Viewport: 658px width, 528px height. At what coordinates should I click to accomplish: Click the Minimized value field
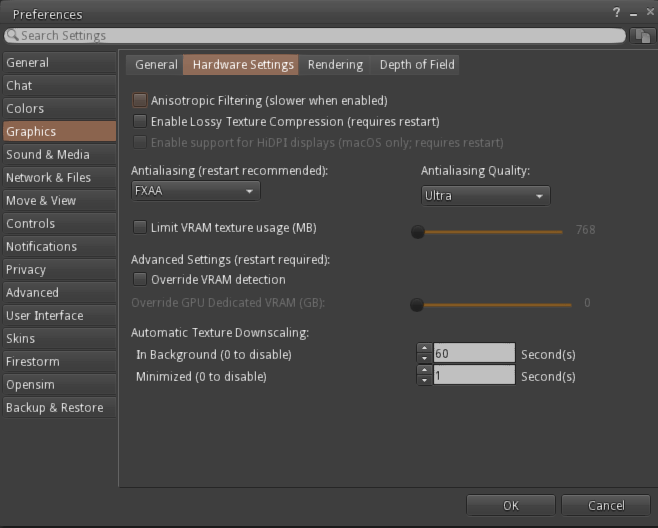click(x=474, y=375)
